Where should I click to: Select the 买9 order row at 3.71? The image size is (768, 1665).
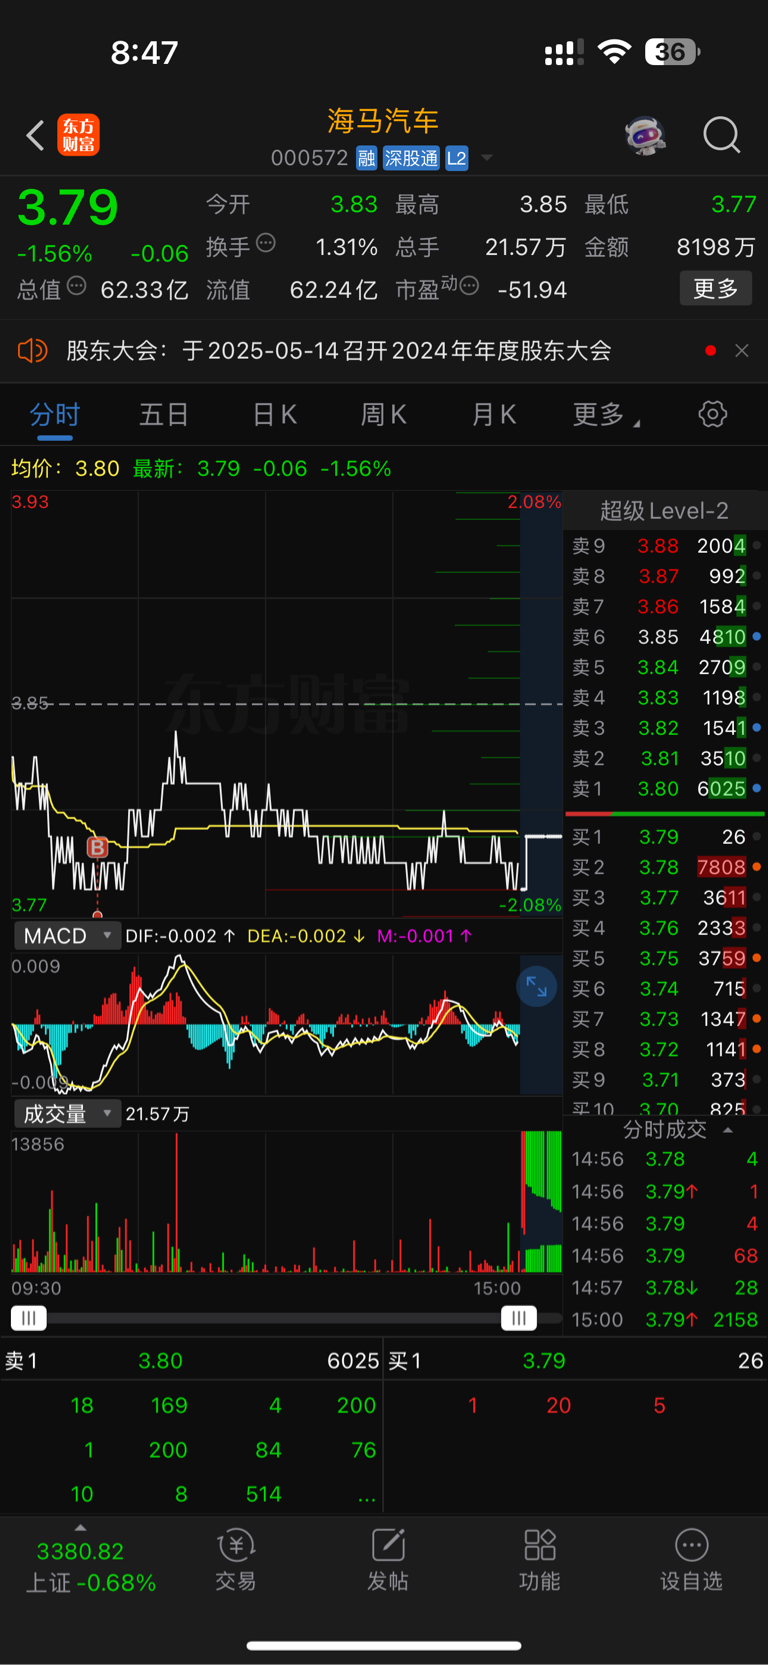(x=666, y=1080)
